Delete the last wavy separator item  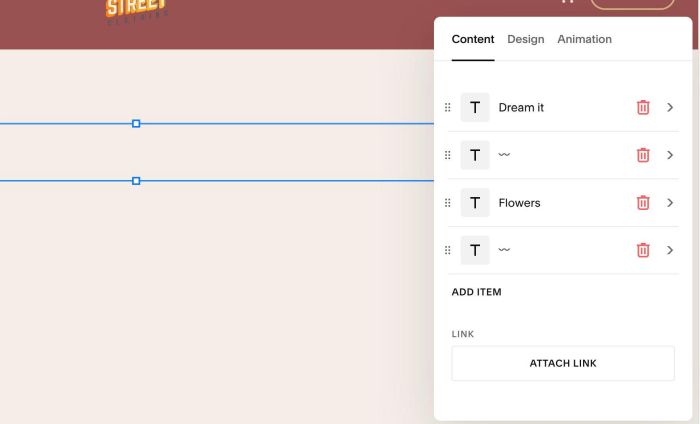pyautogui.click(x=643, y=250)
